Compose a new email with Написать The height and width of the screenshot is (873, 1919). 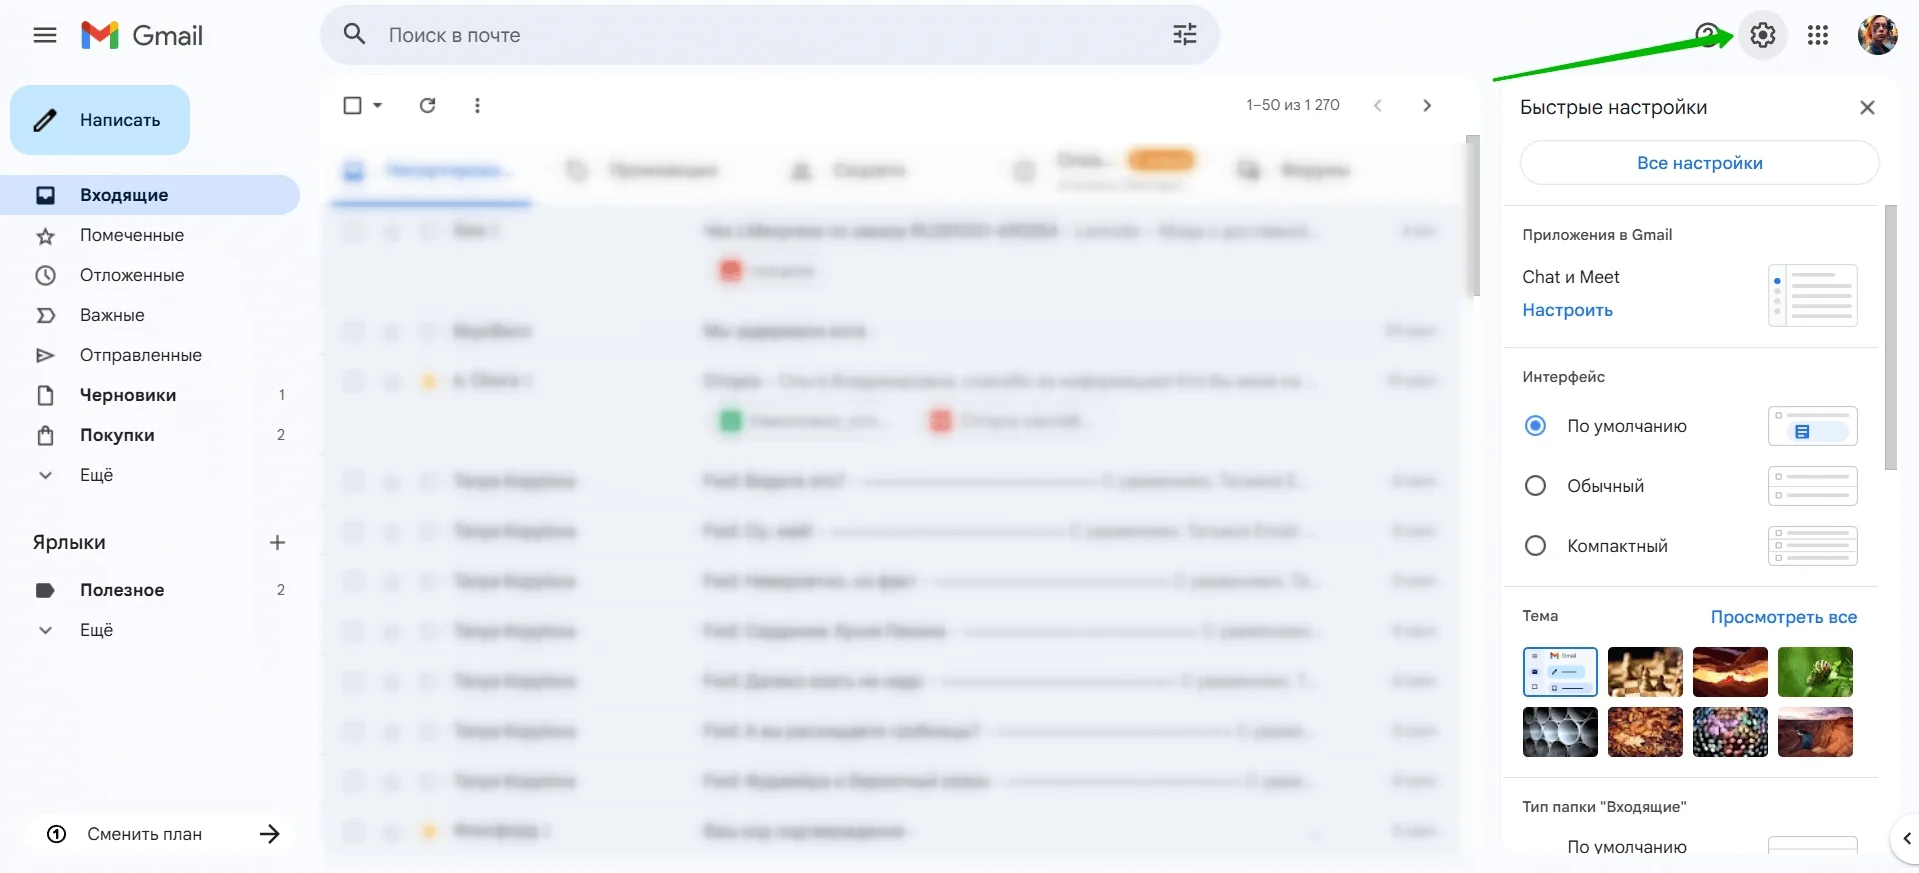[x=100, y=120]
